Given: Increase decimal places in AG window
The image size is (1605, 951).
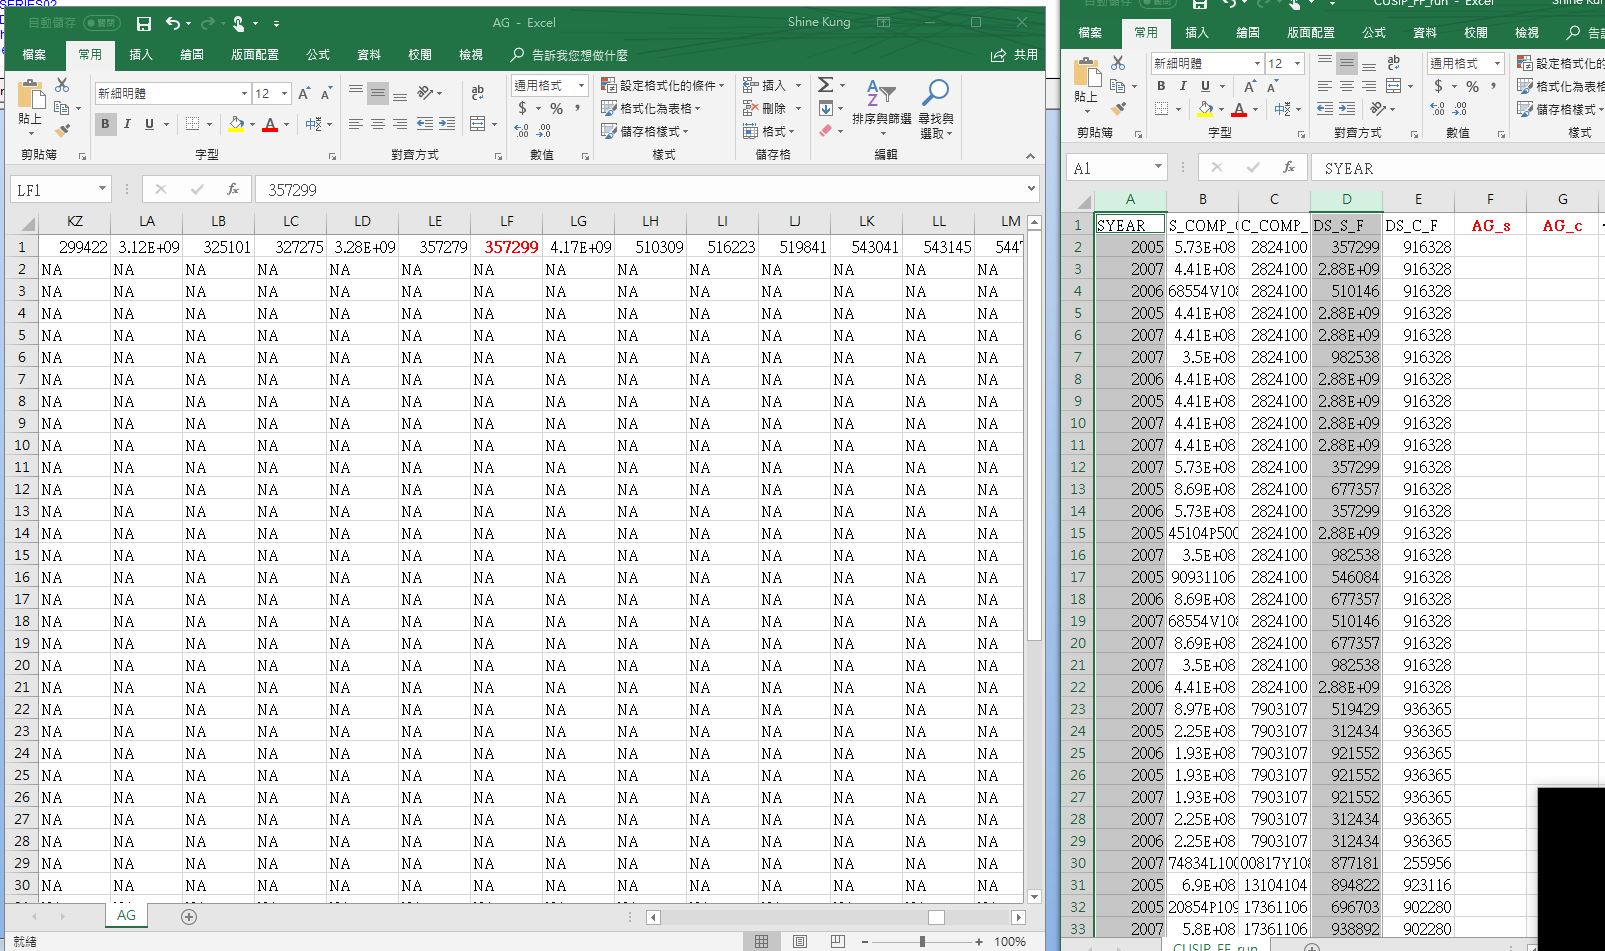Looking at the screenshot, I should pos(522,131).
